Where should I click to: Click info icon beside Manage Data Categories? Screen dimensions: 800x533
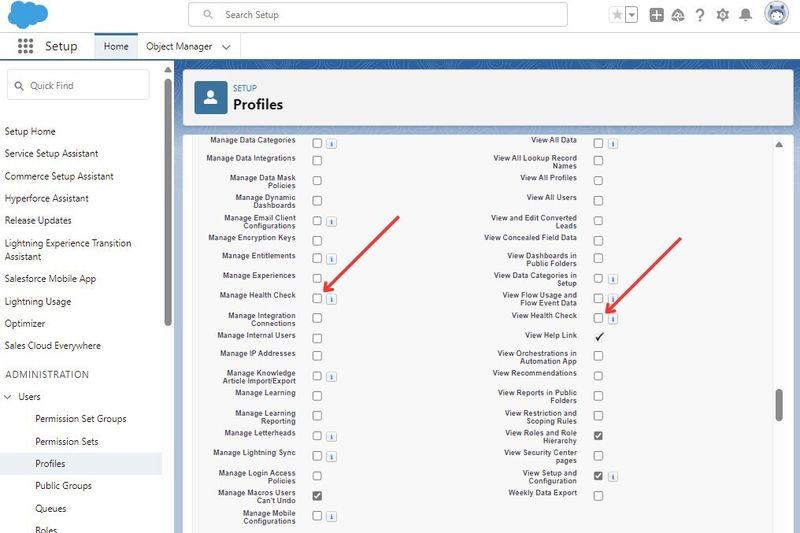point(332,144)
